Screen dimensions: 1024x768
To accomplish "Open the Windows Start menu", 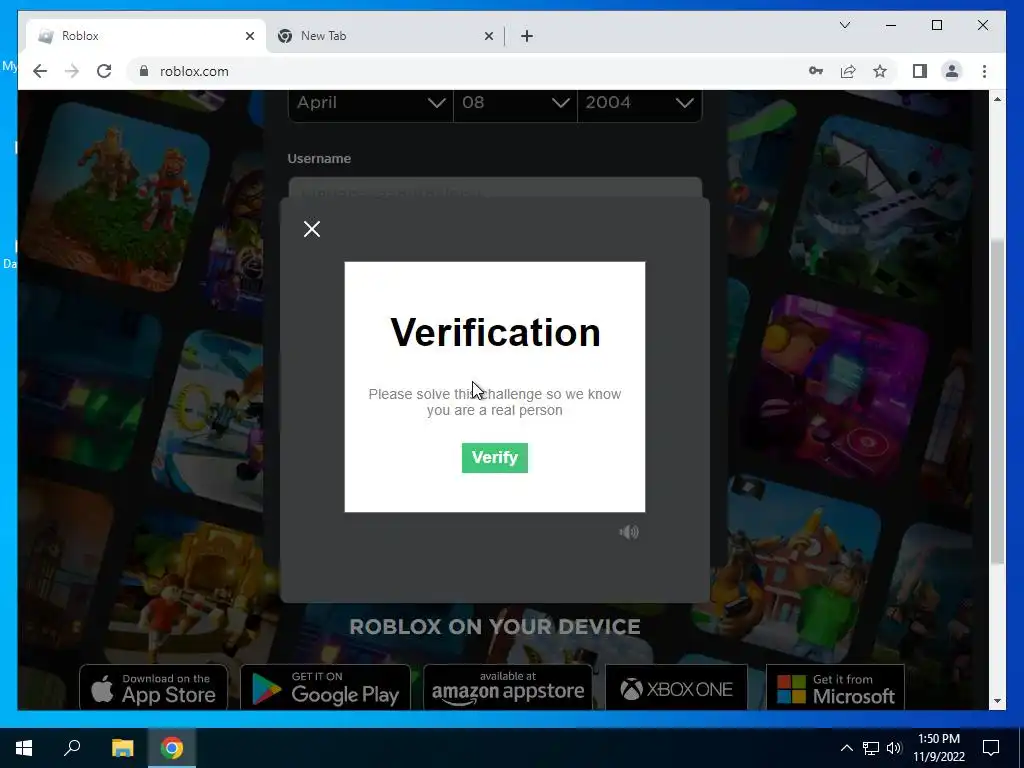I will 24,748.
